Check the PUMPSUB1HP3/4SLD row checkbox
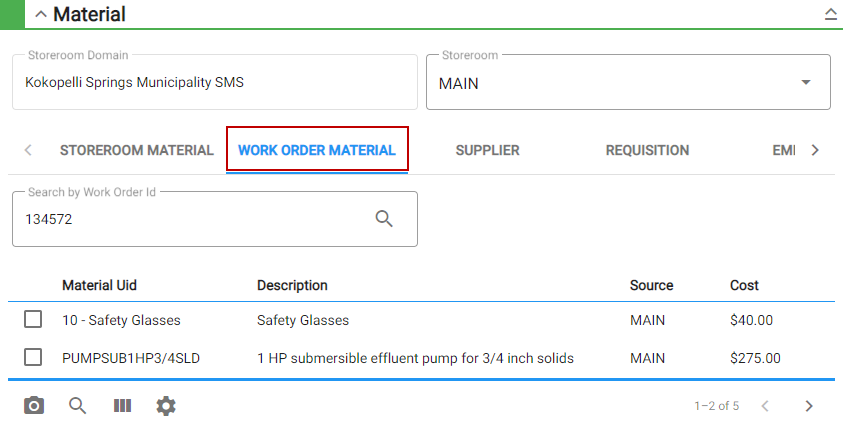 [33, 357]
